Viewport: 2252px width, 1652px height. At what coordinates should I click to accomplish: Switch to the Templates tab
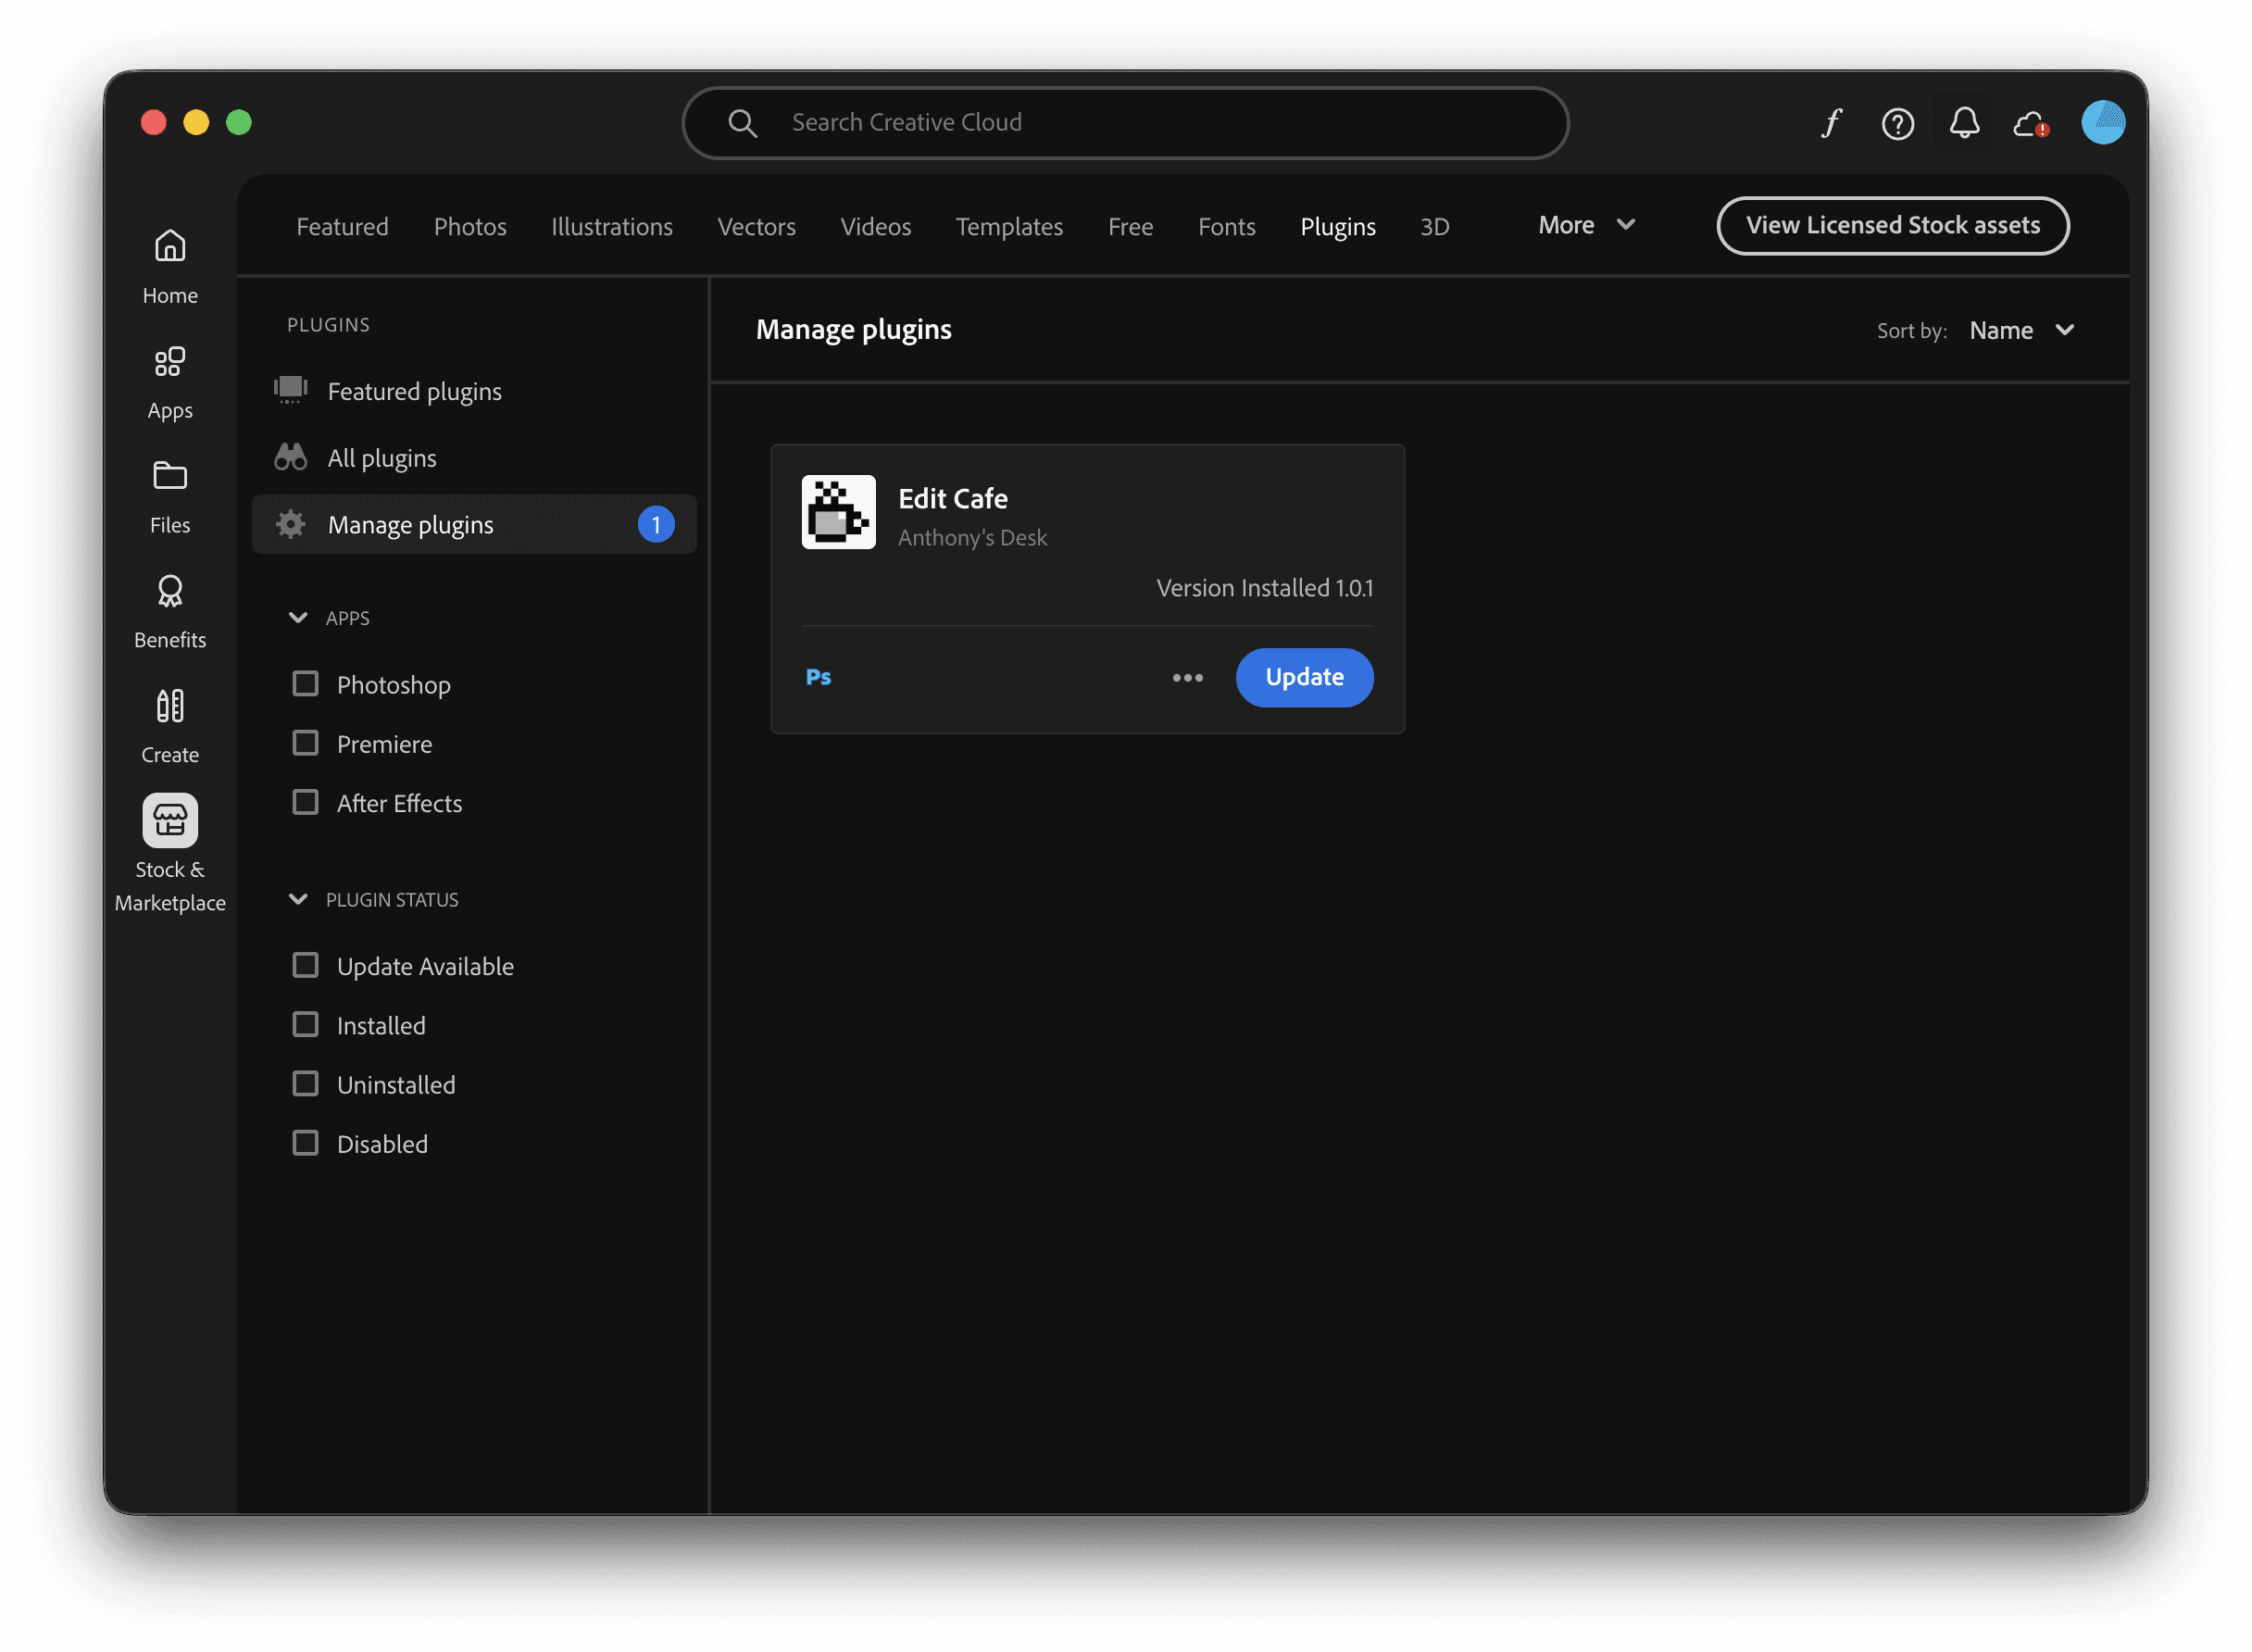point(1009,227)
